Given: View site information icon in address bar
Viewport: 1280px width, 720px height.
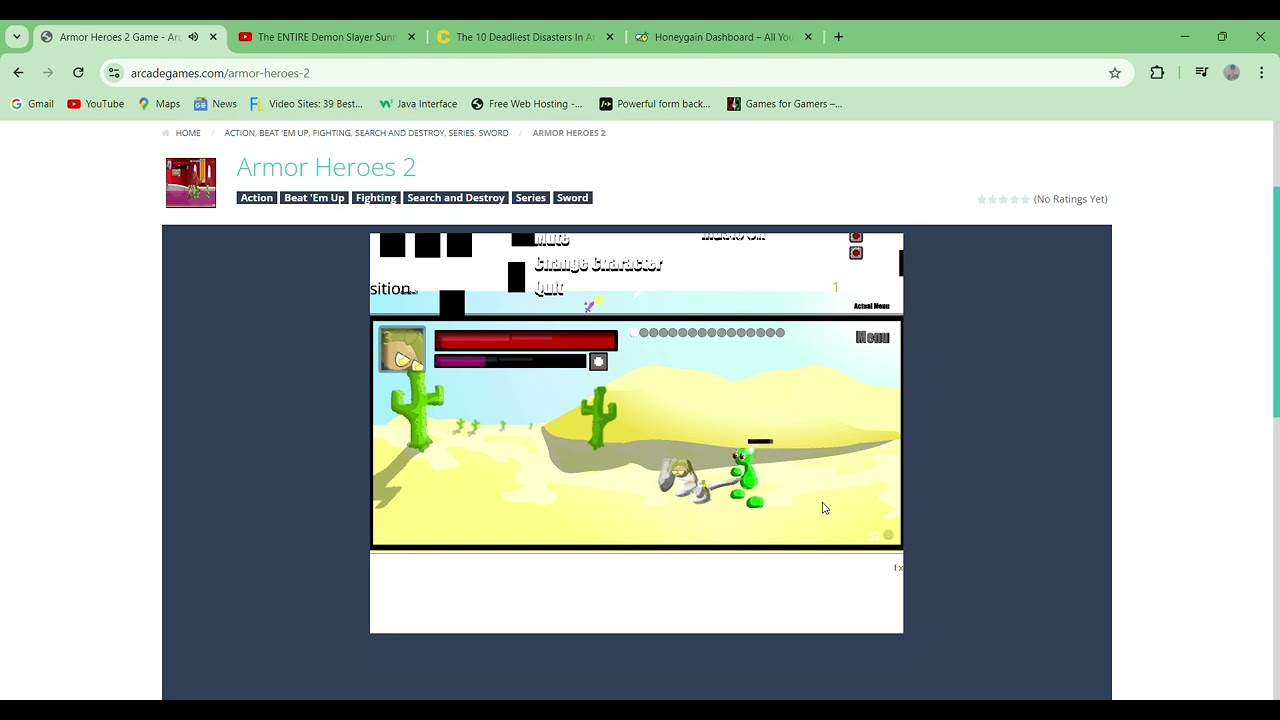Looking at the screenshot, I should tap(114, 73).
